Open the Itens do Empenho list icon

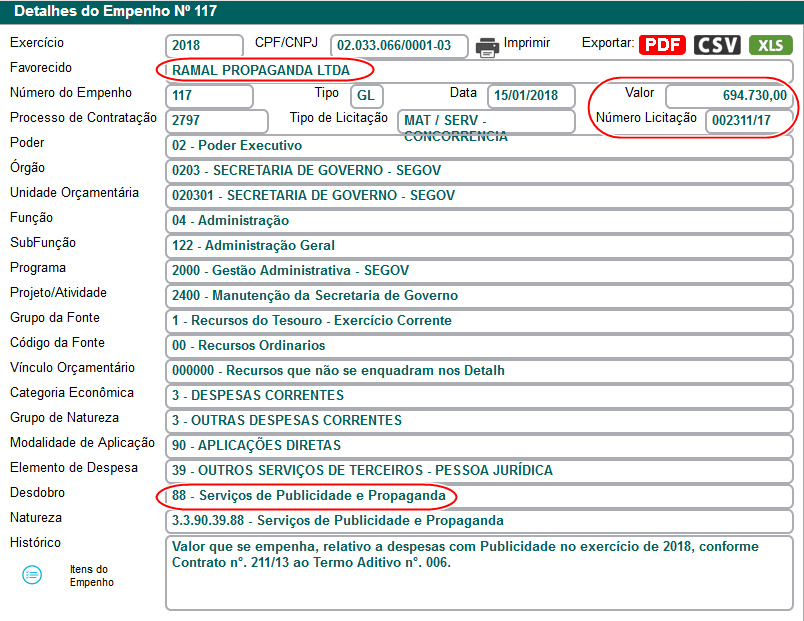[x=32, y=575]
